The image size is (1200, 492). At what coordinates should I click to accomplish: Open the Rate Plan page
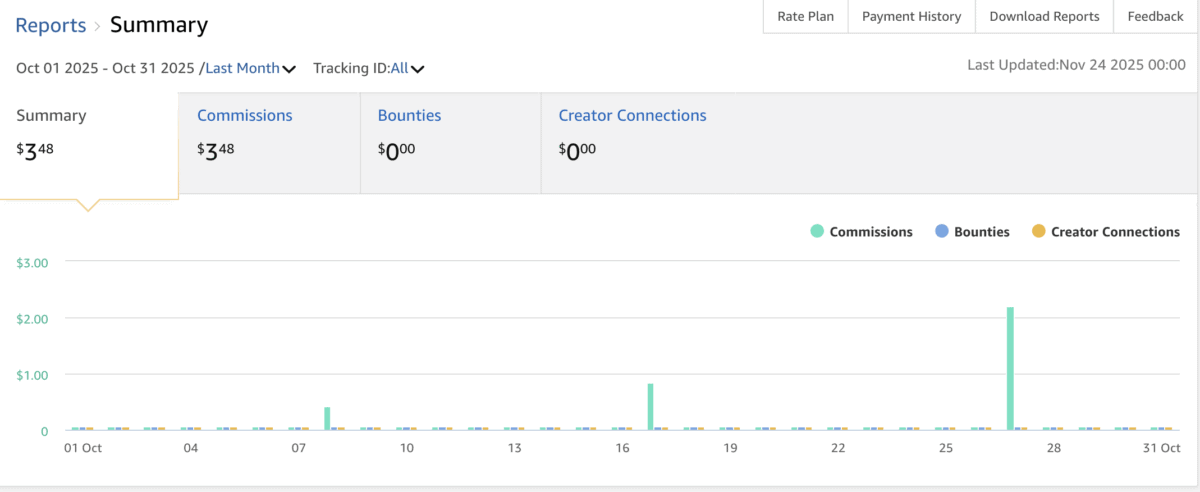click(805, 17)
